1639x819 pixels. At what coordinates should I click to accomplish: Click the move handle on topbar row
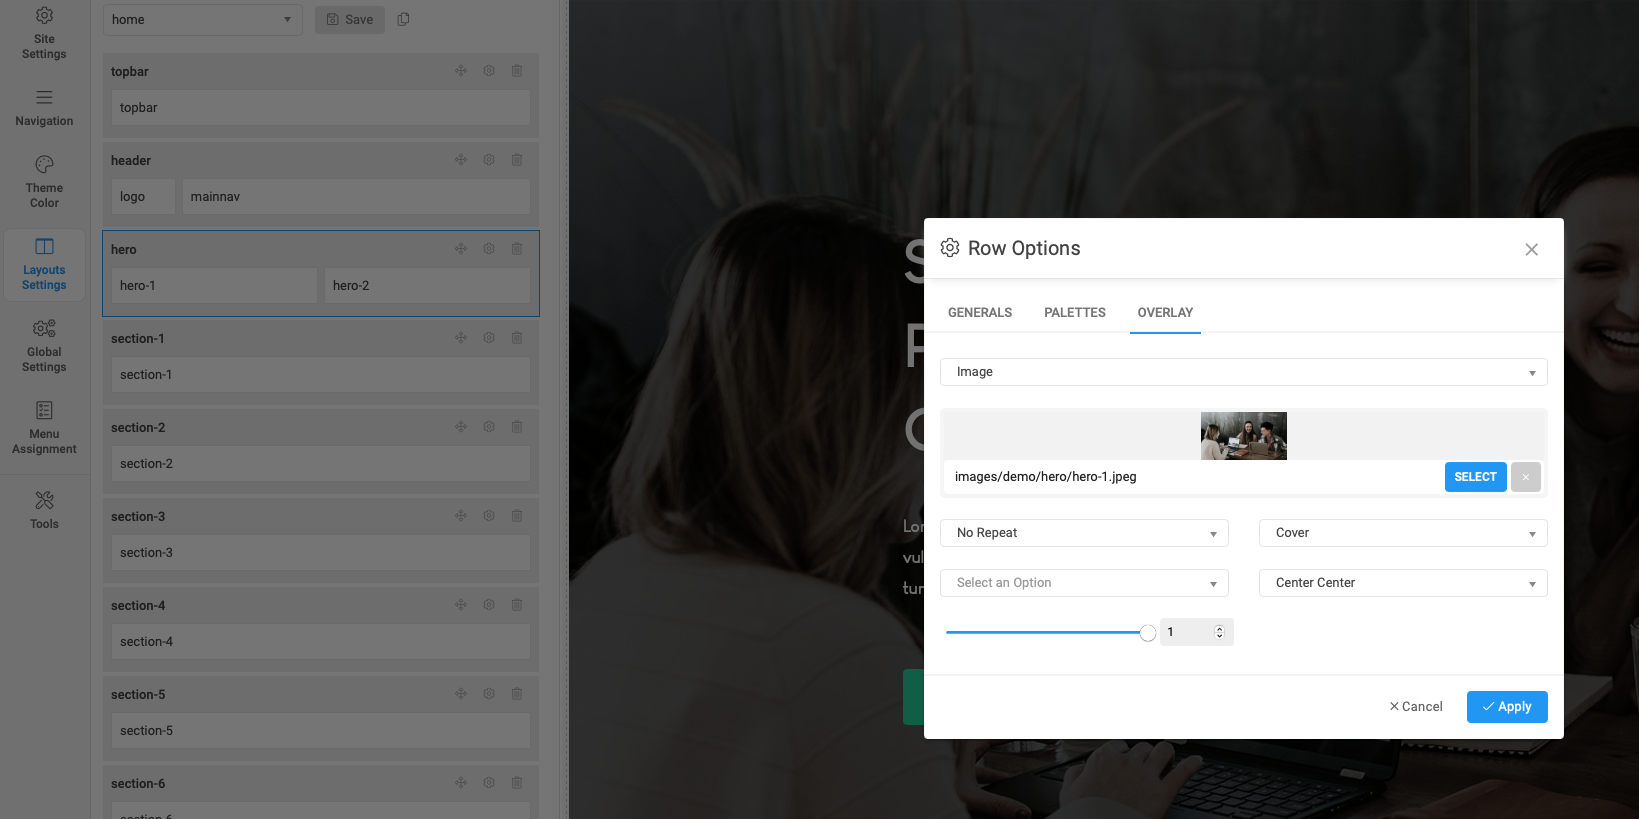tap(461, 71)
